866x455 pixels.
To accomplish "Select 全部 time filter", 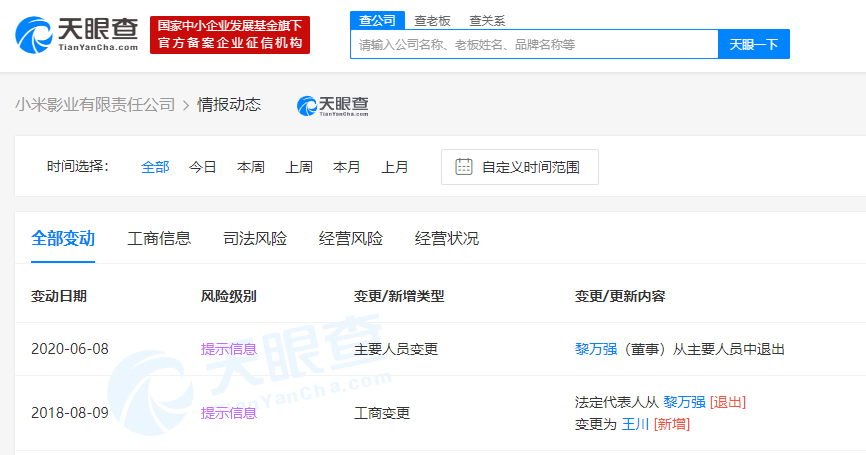I will tap(155, 167).
